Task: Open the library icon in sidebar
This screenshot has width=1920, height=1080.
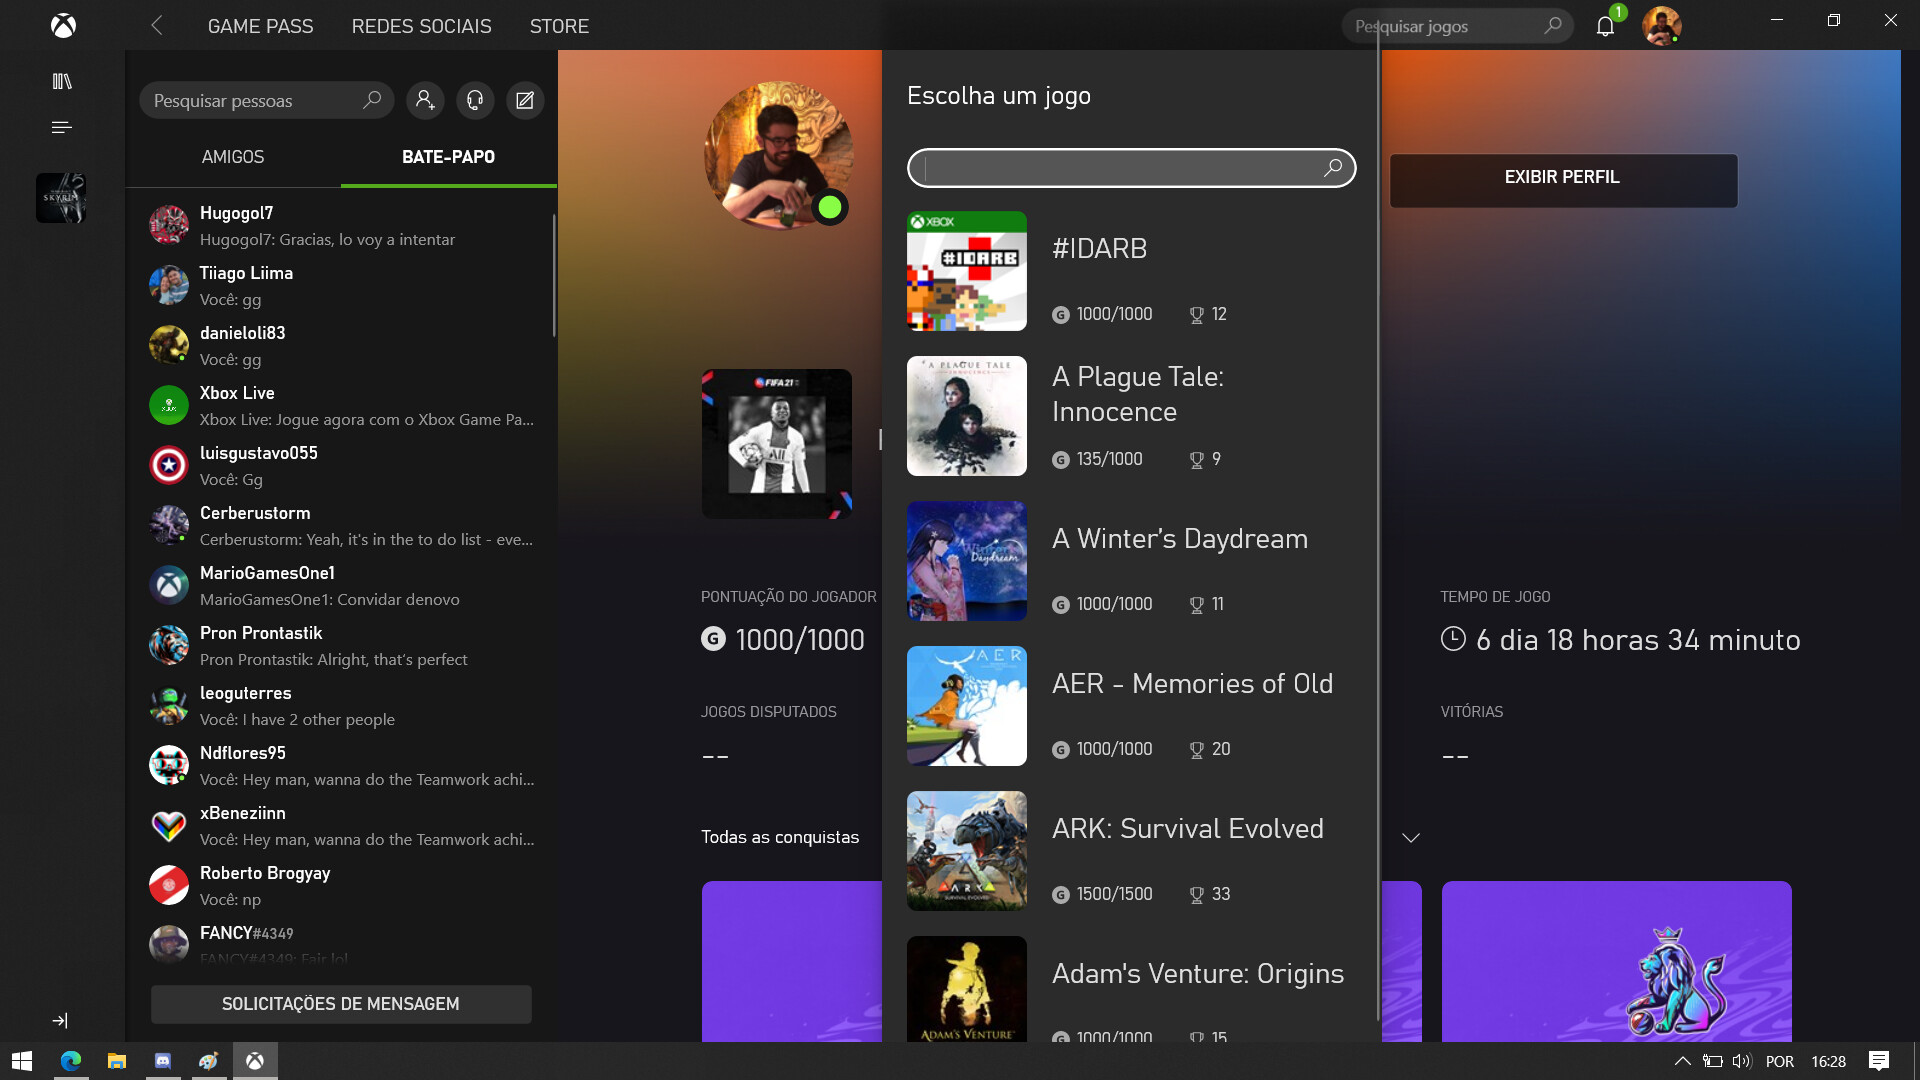Action: point(62,81)
